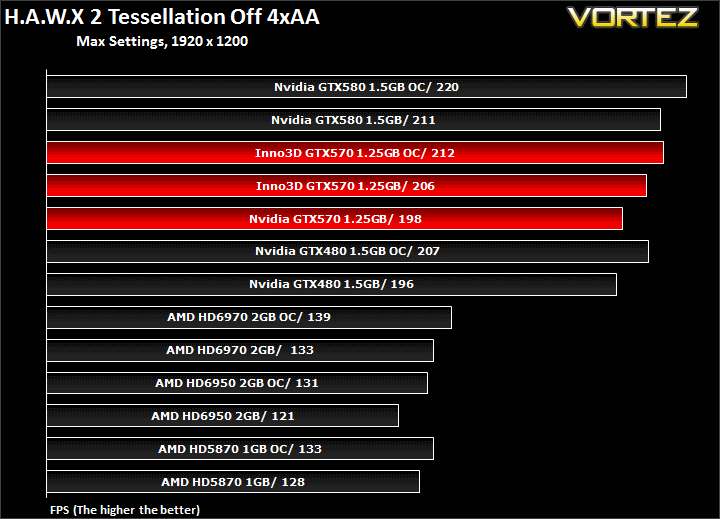Click the AMD HD6970 2GB OC 139 bar

pyautogui.click(x=249, y=317)
